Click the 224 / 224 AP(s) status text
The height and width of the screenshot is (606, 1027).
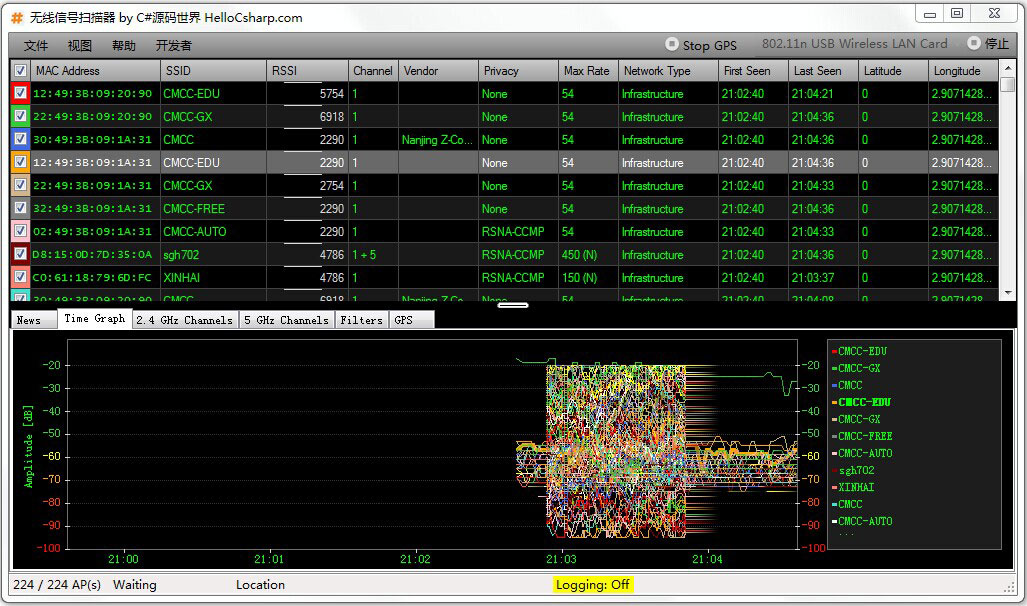click(57, 584)
